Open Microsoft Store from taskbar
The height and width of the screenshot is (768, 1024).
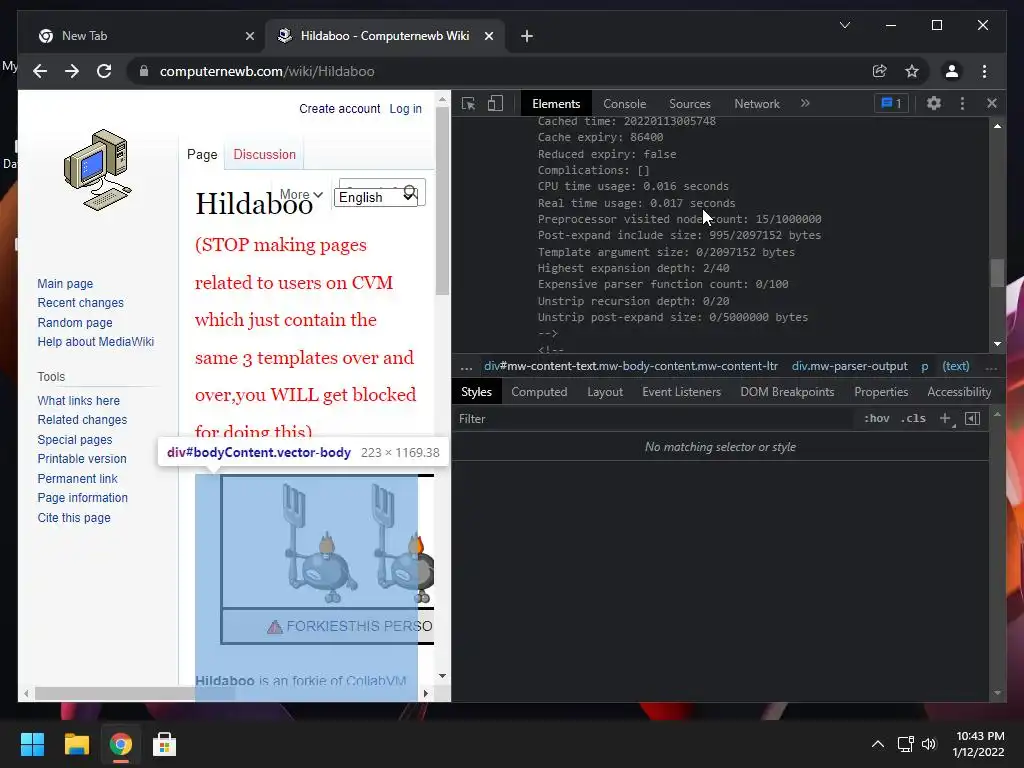164,744
